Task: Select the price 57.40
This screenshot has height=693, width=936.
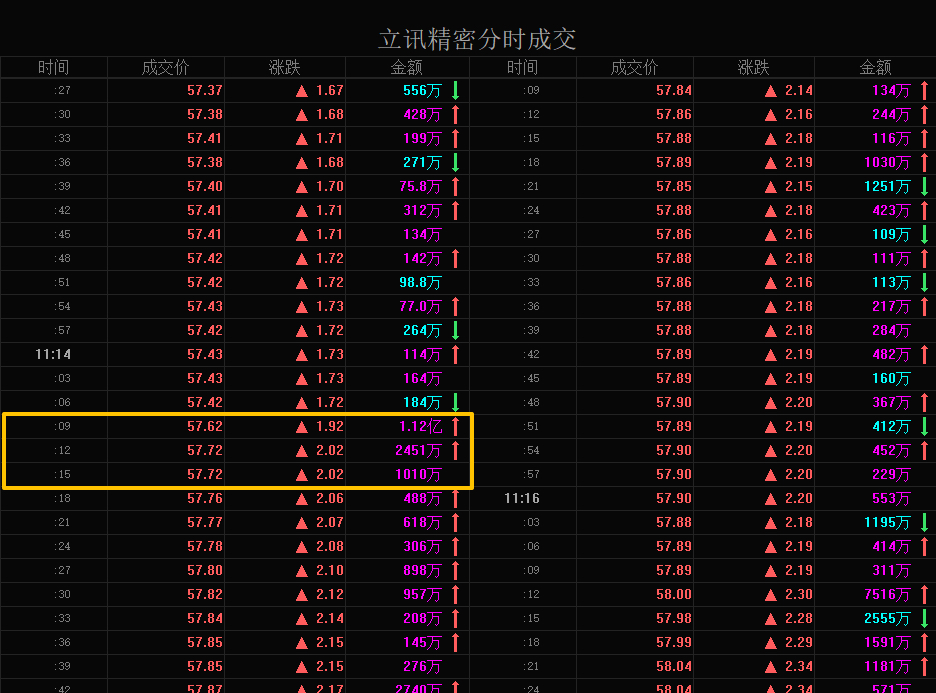Action: [205, 186]
